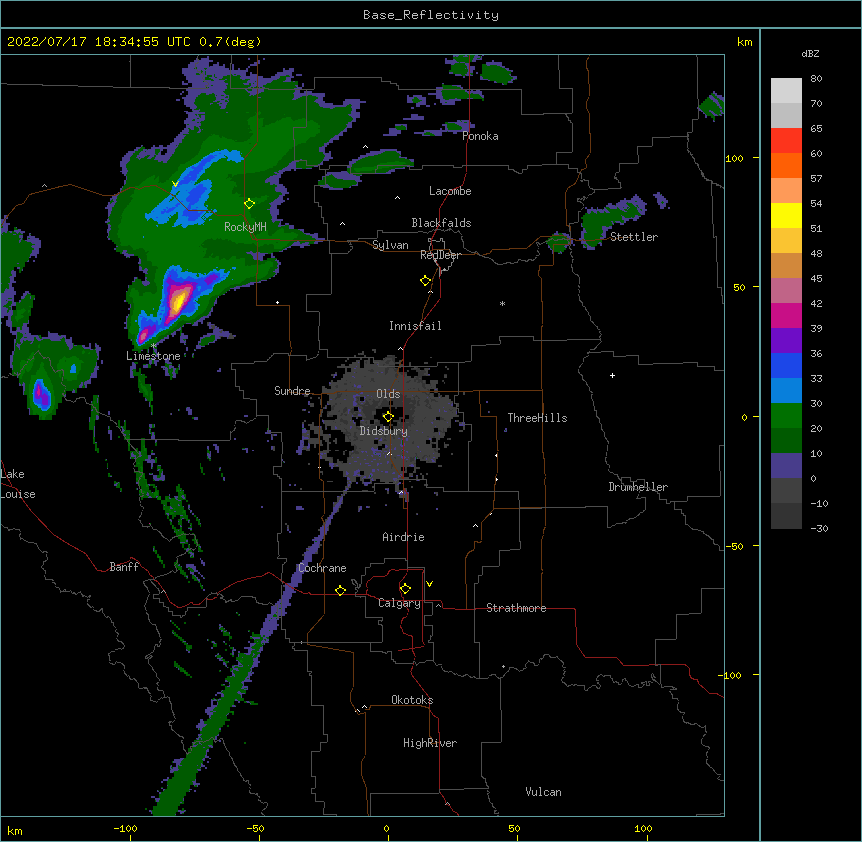Click the Strathmore label
862x842 pixels.
(x=516, y=608)
